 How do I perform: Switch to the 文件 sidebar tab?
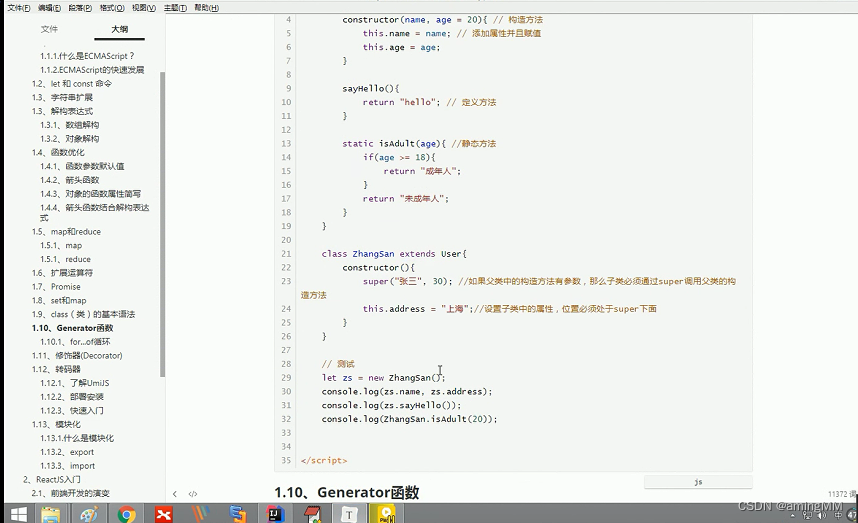point(49,29)
